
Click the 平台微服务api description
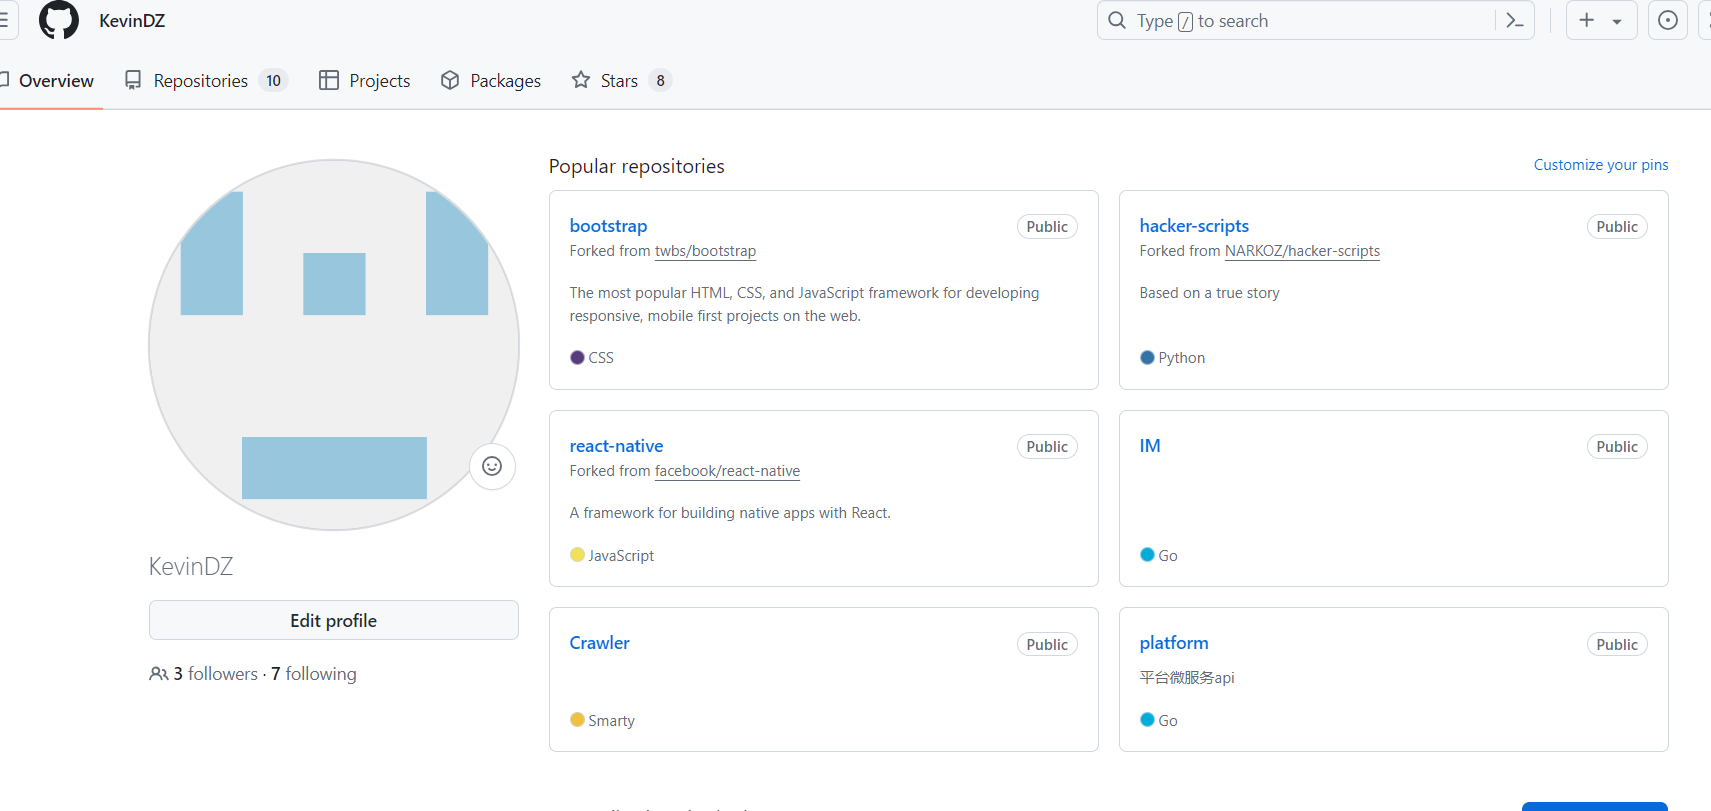[x=1187, y=678]
